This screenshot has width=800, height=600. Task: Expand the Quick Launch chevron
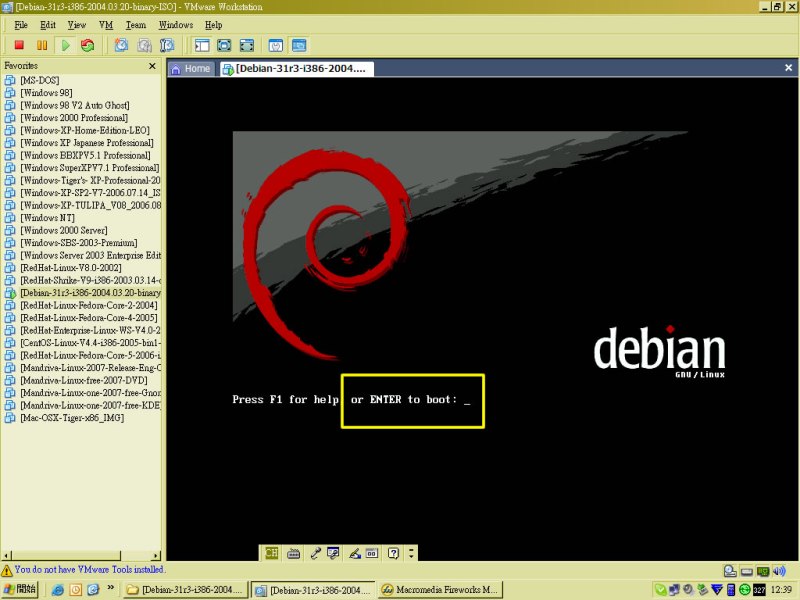(x=110, y=588)
